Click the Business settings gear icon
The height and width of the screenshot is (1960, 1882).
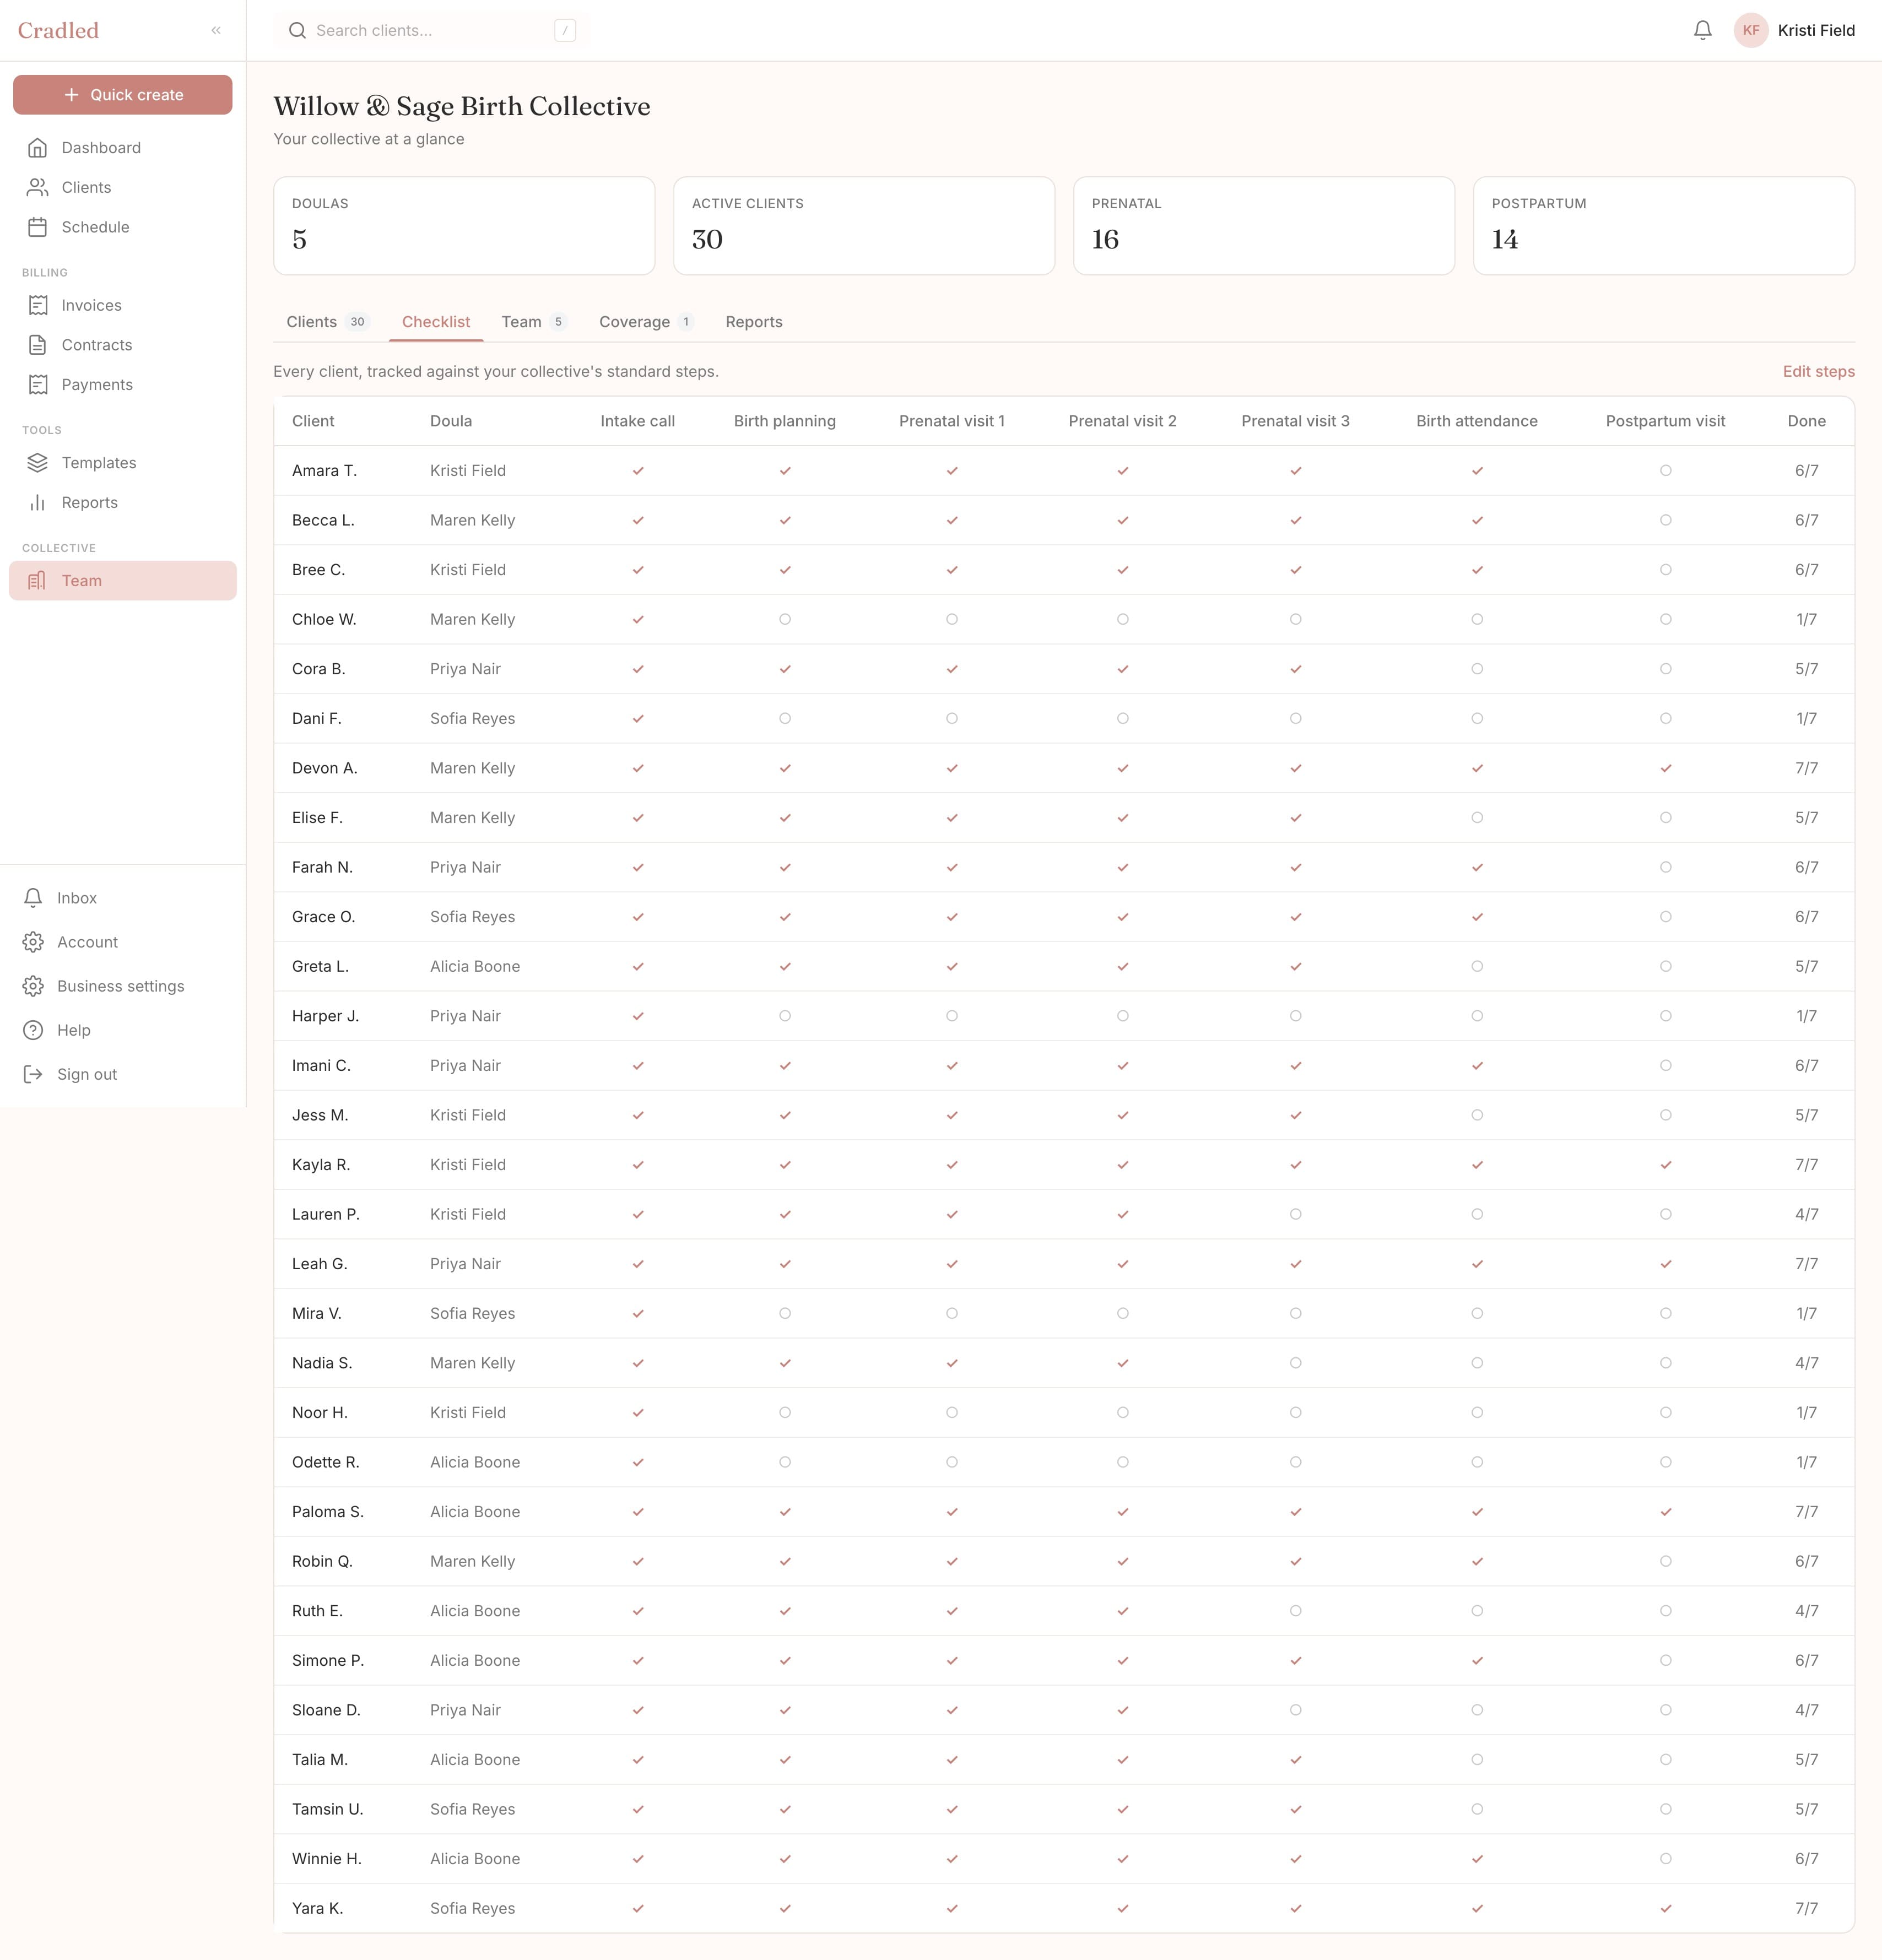pyautogui.click(x=33, y=986)
